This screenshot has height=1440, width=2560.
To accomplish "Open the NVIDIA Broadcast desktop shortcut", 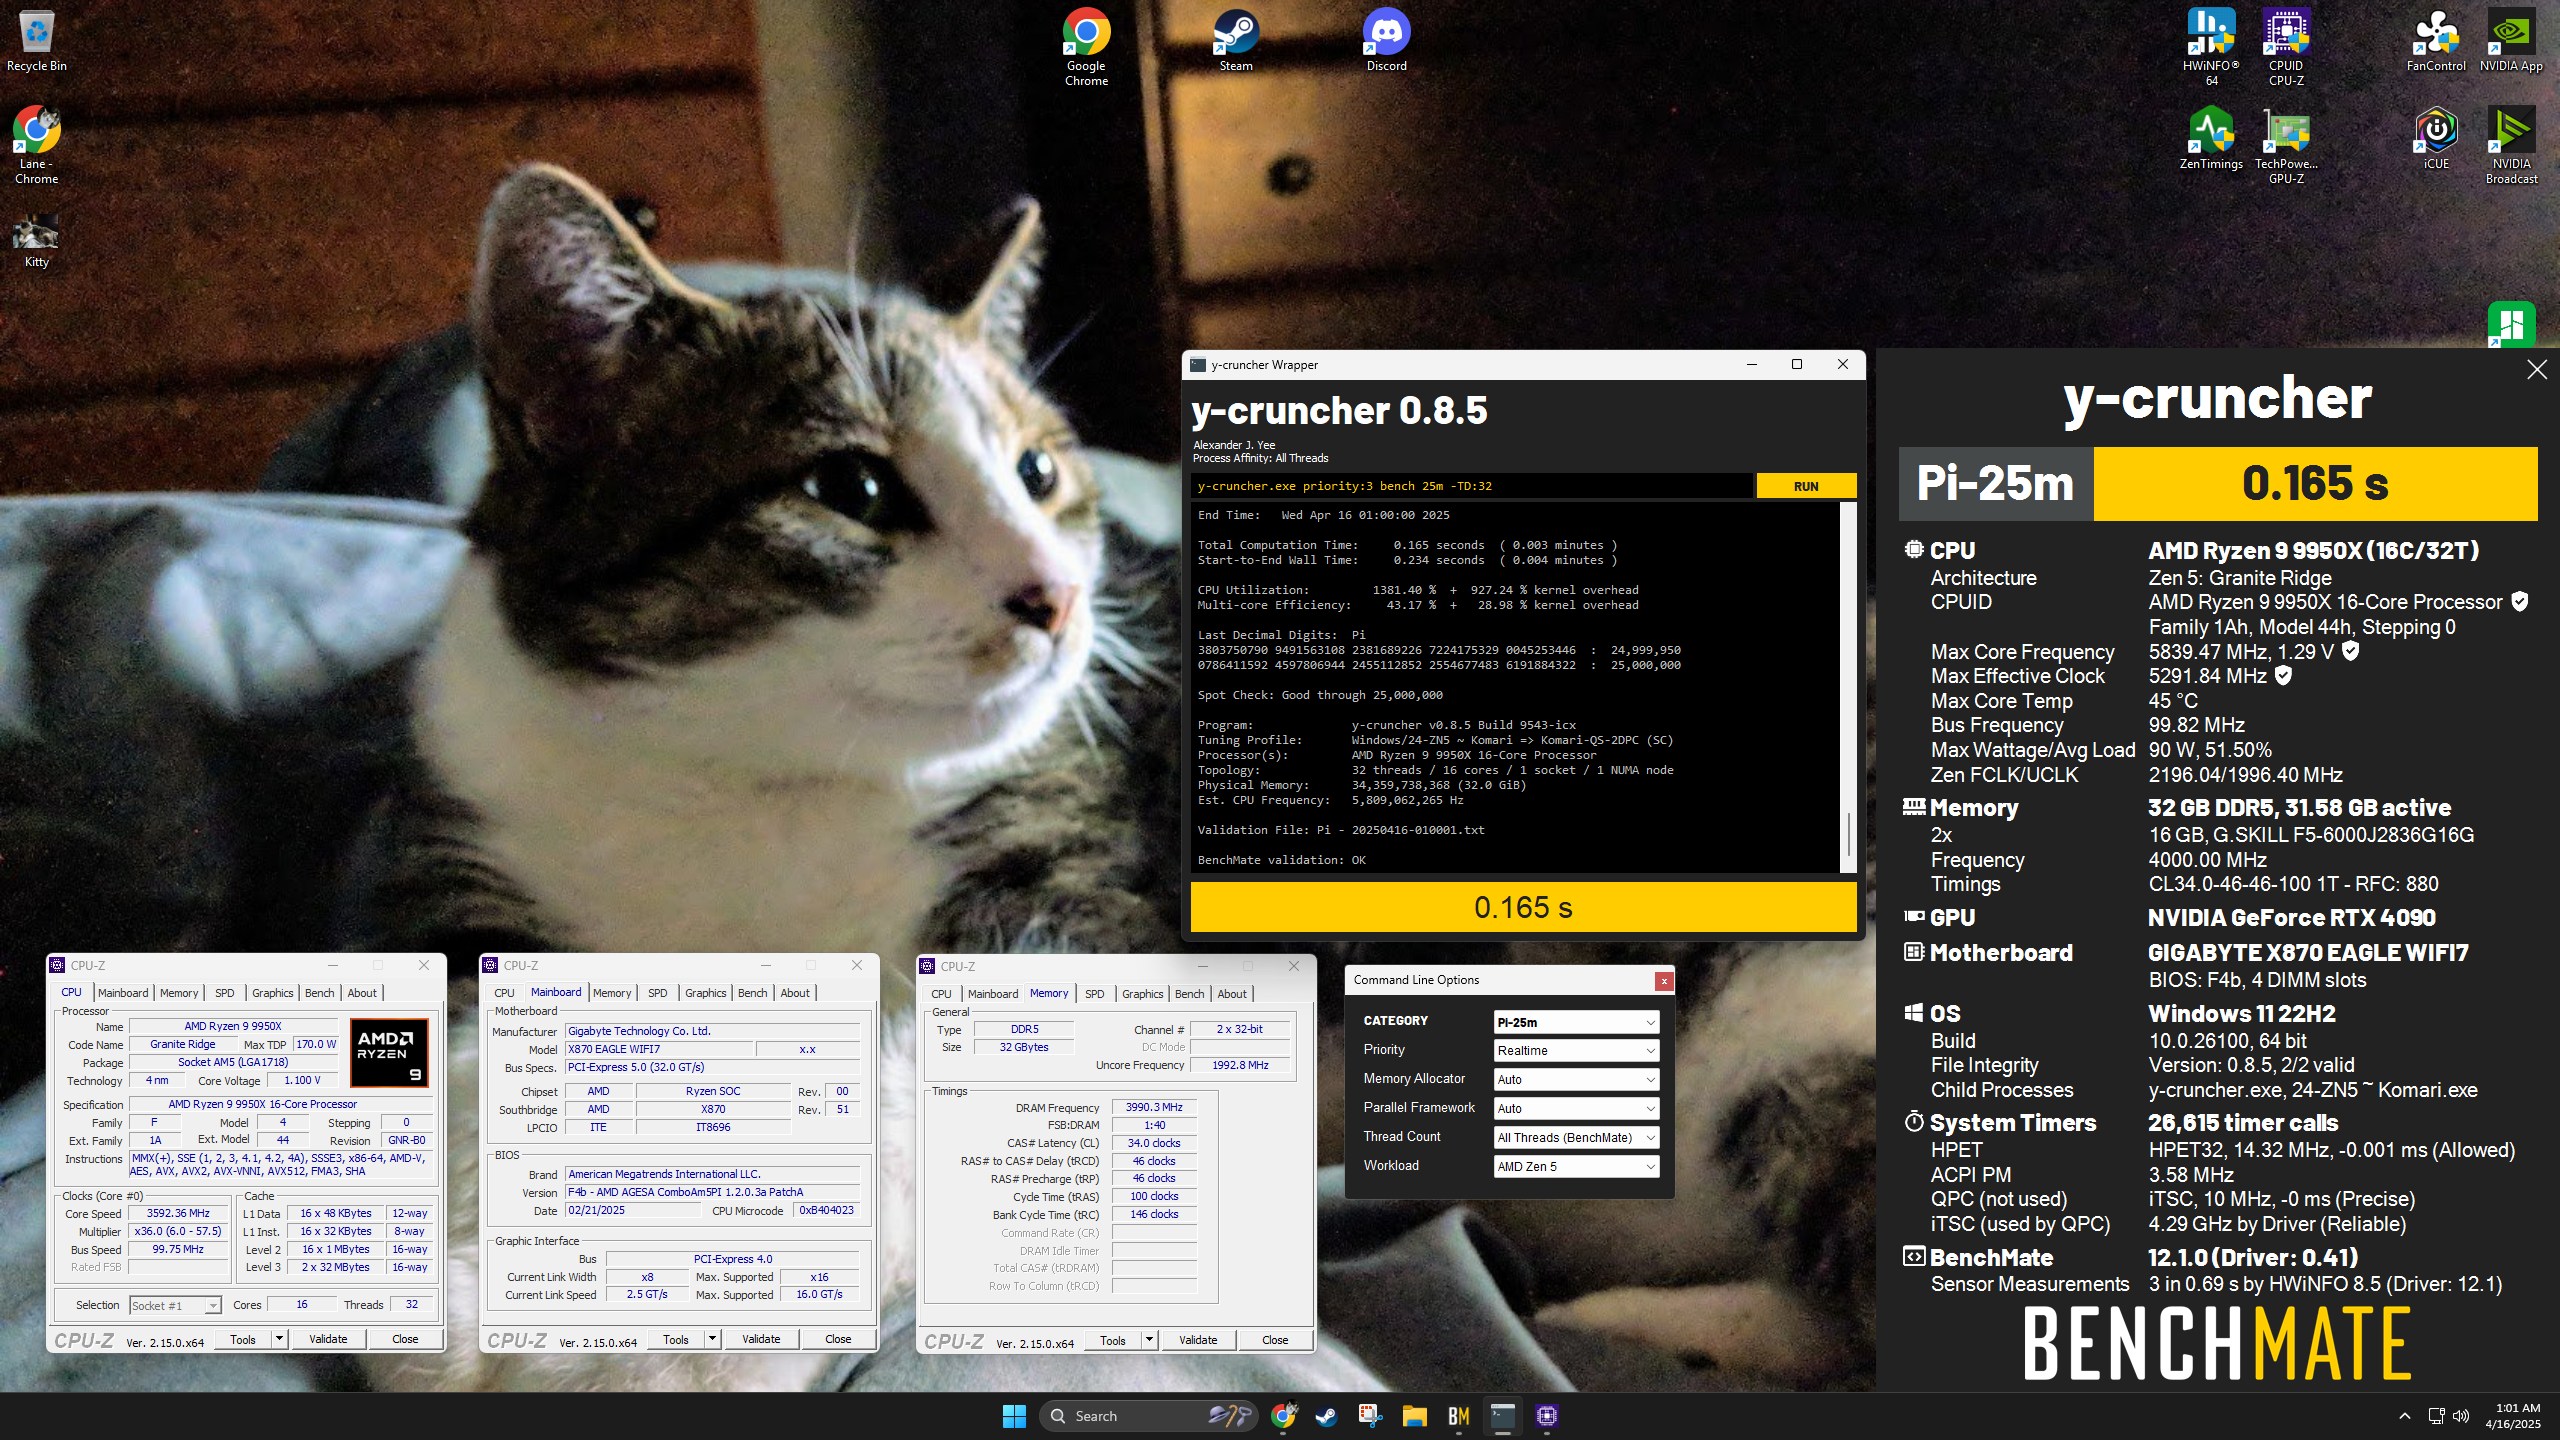I will coord(2511,145).
